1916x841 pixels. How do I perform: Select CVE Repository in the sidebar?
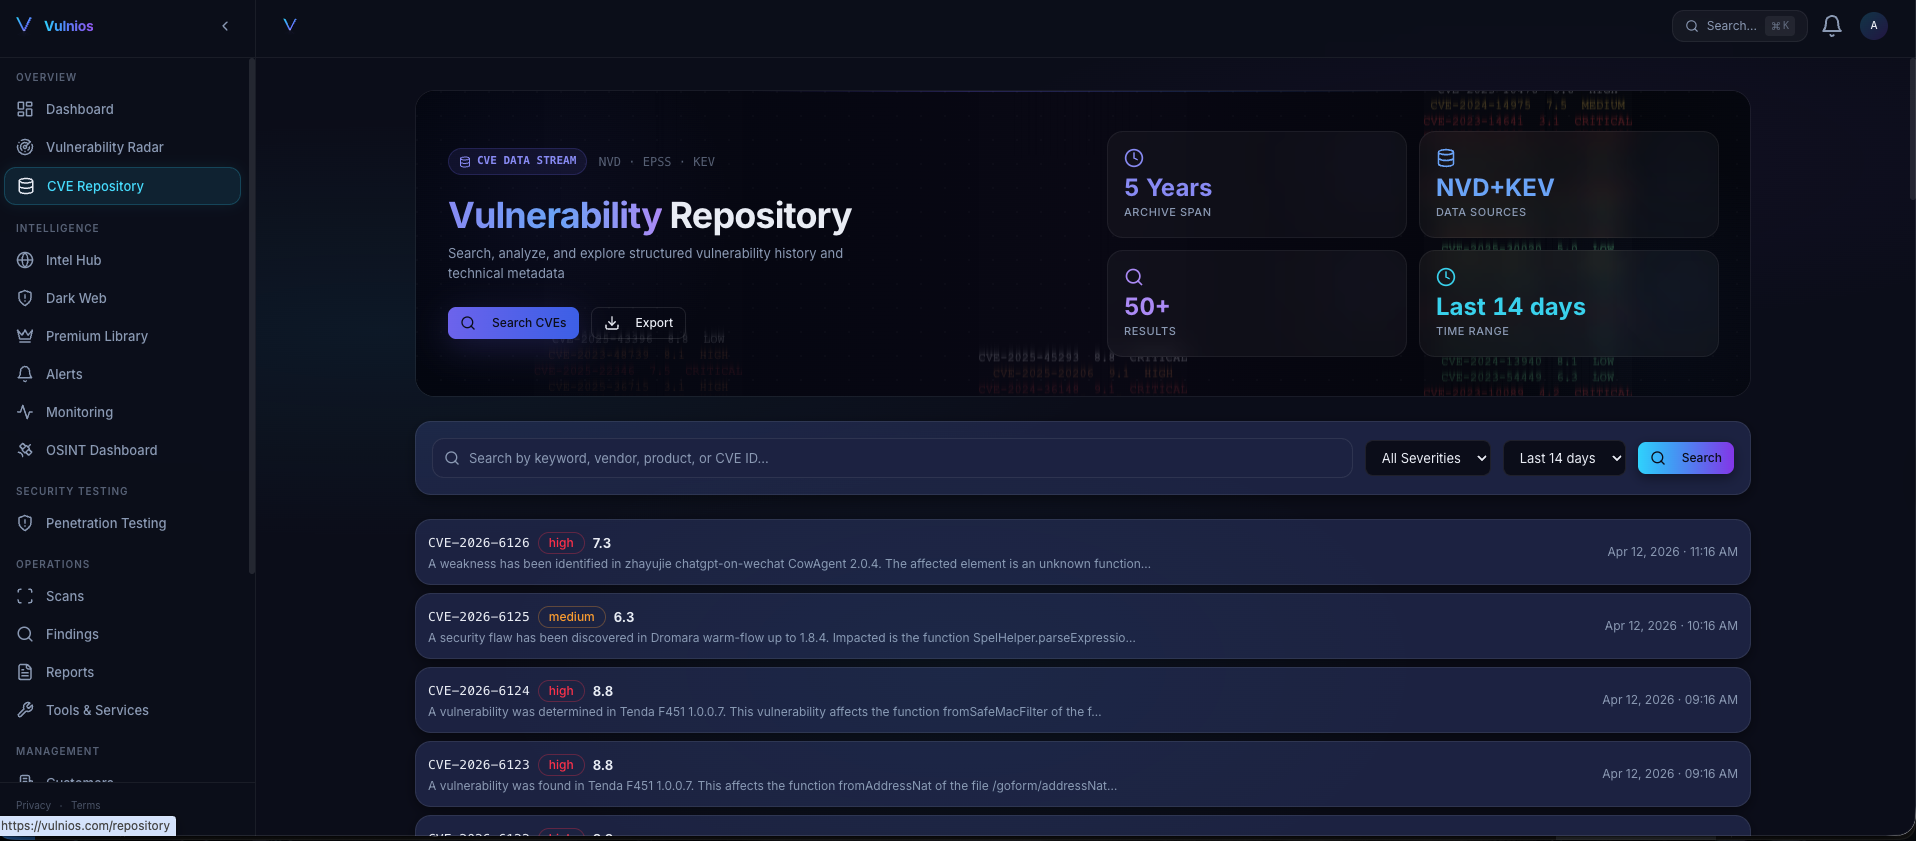click(x=122, y=186)
